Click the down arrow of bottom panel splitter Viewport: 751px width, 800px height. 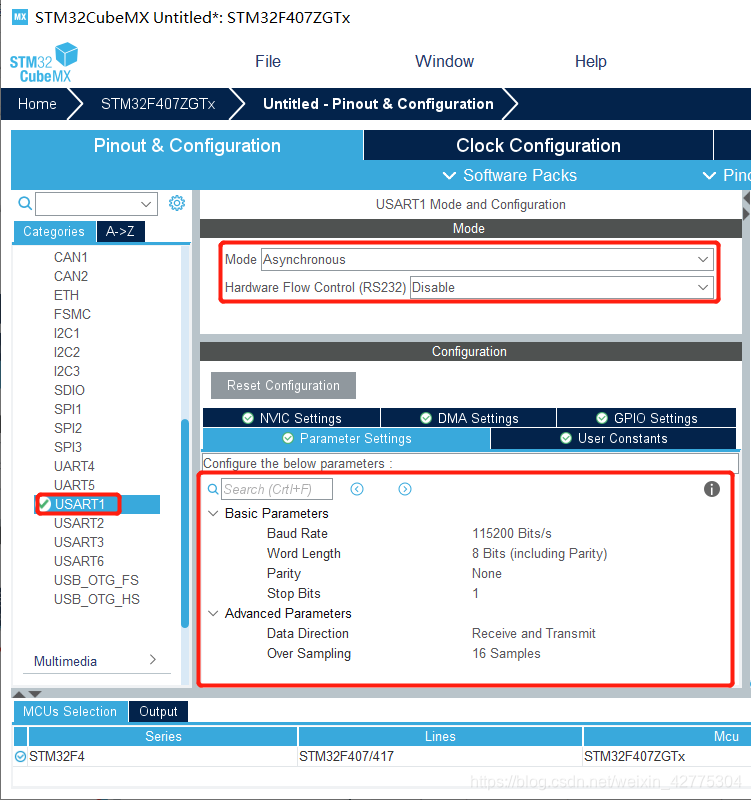click(x=35, y=694)
